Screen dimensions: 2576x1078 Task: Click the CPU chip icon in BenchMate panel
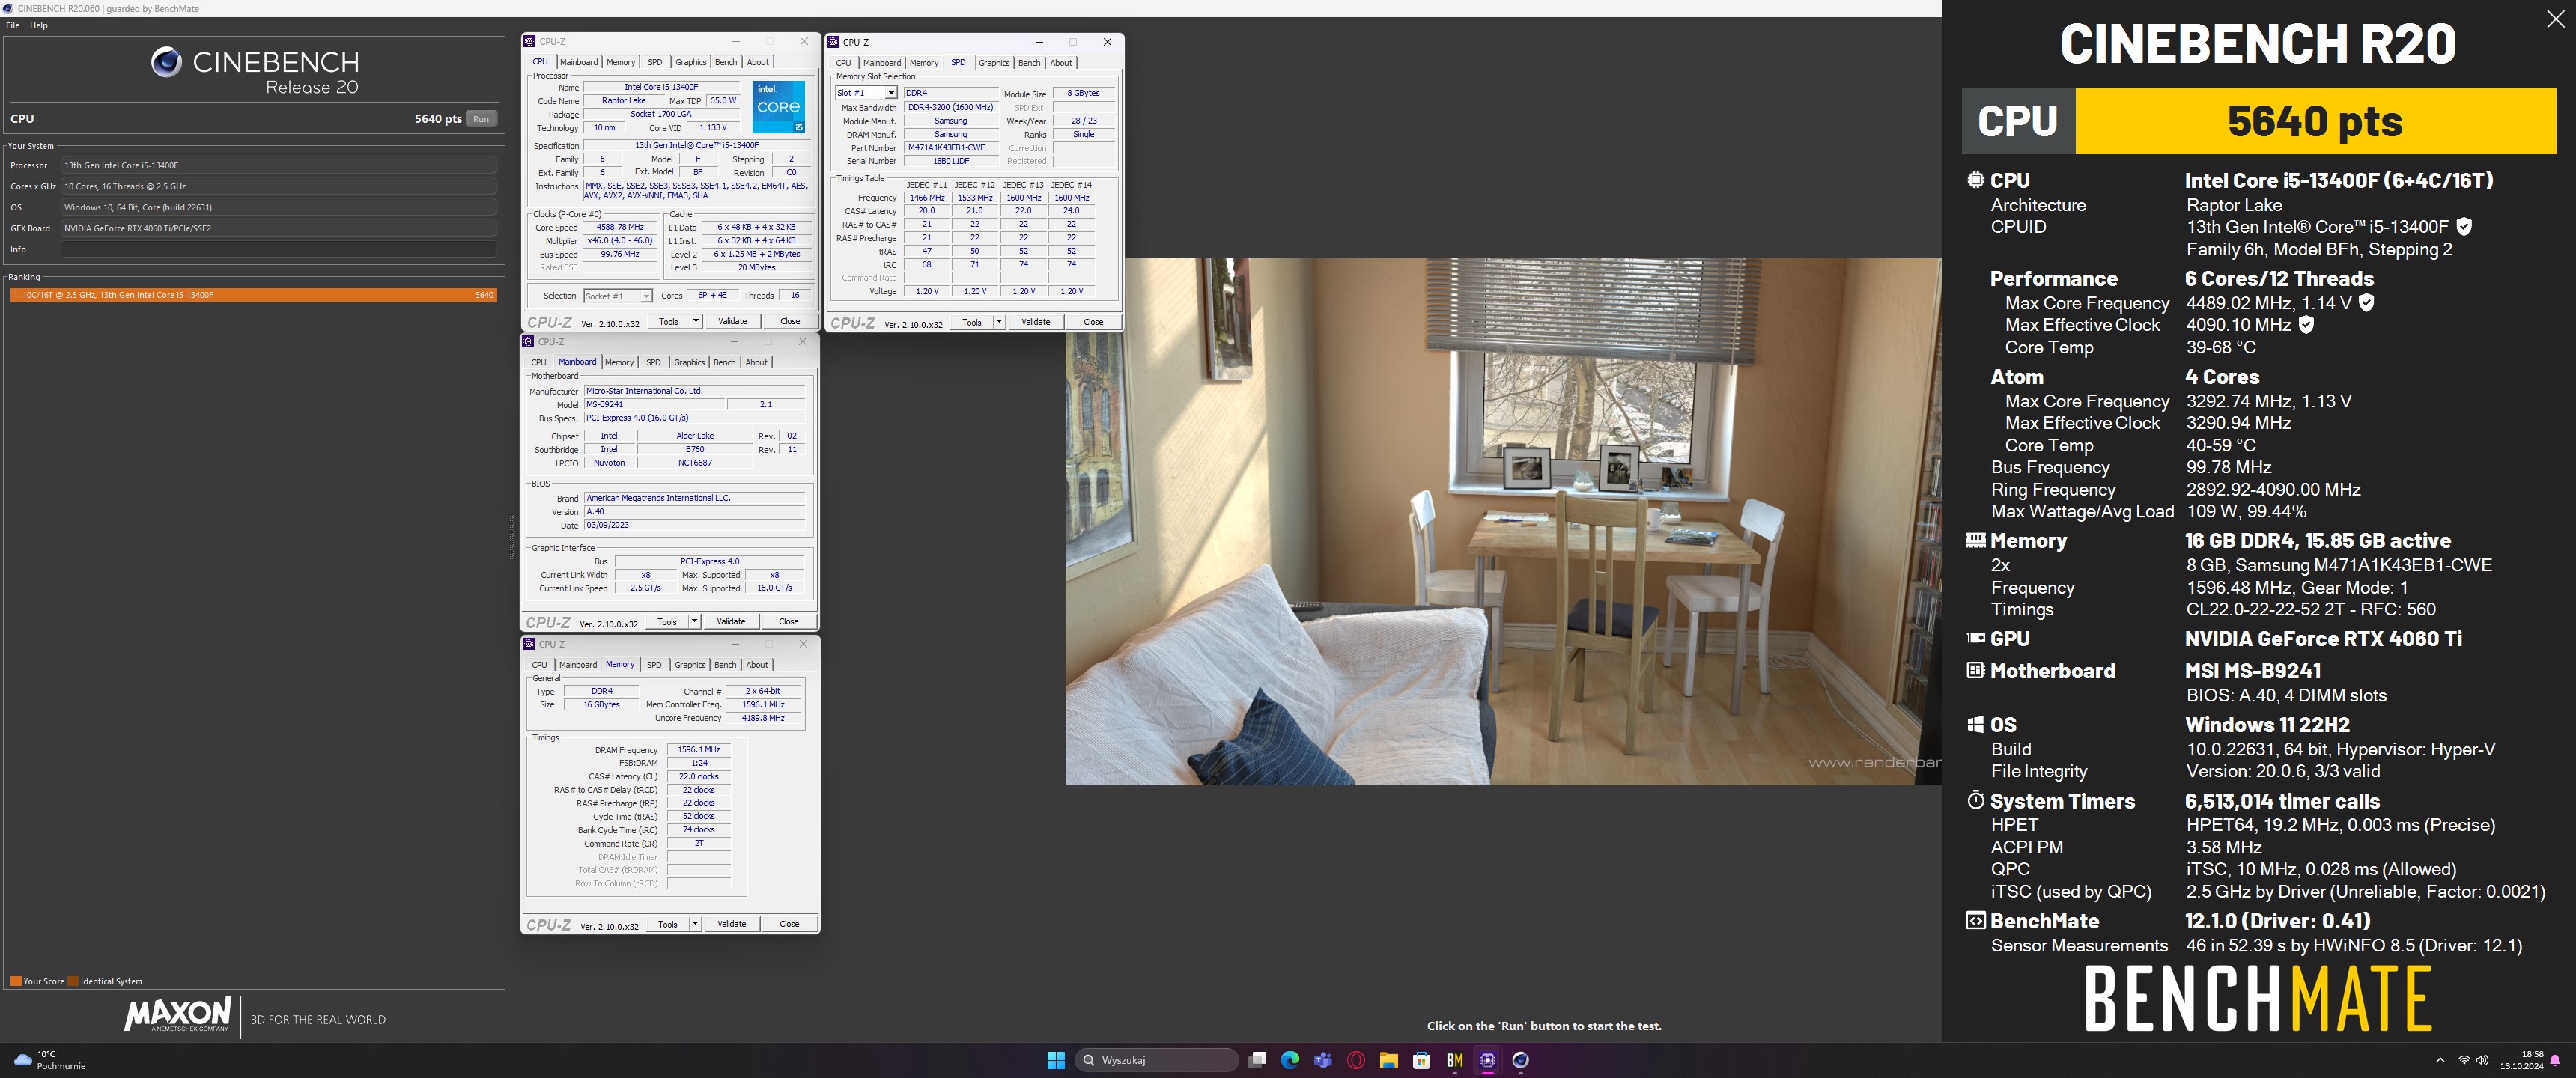click(x=1975, y=180)
